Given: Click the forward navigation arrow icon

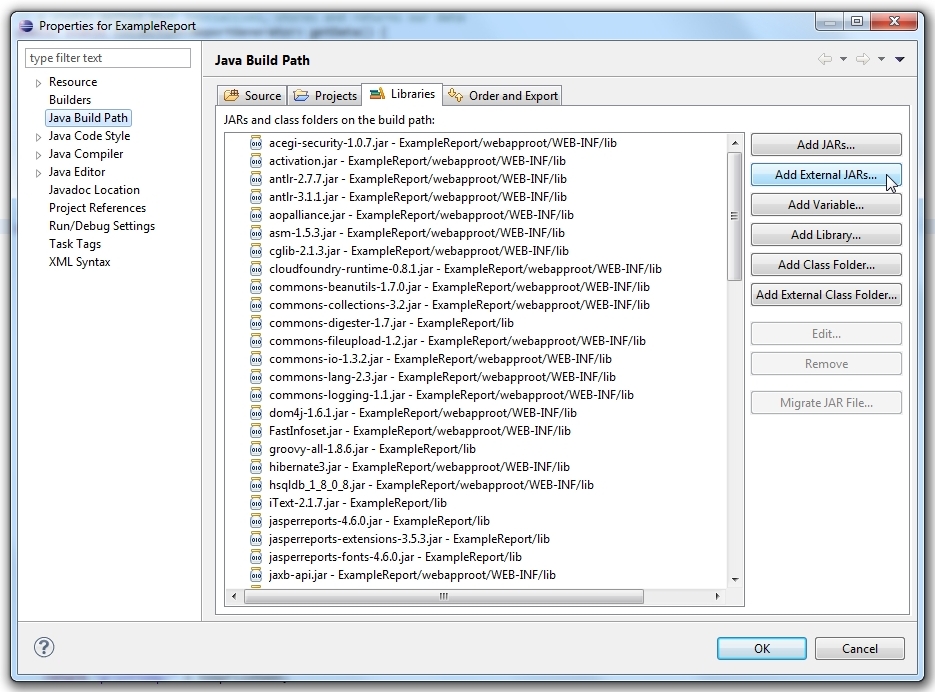Looking at the screenshot, I should coord(863,59).
